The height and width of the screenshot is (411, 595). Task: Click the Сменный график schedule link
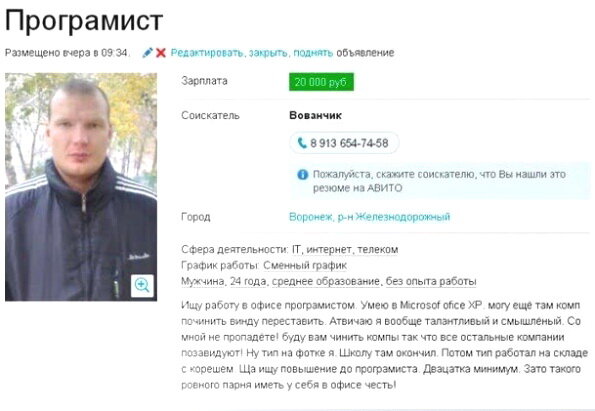(305, 265)
